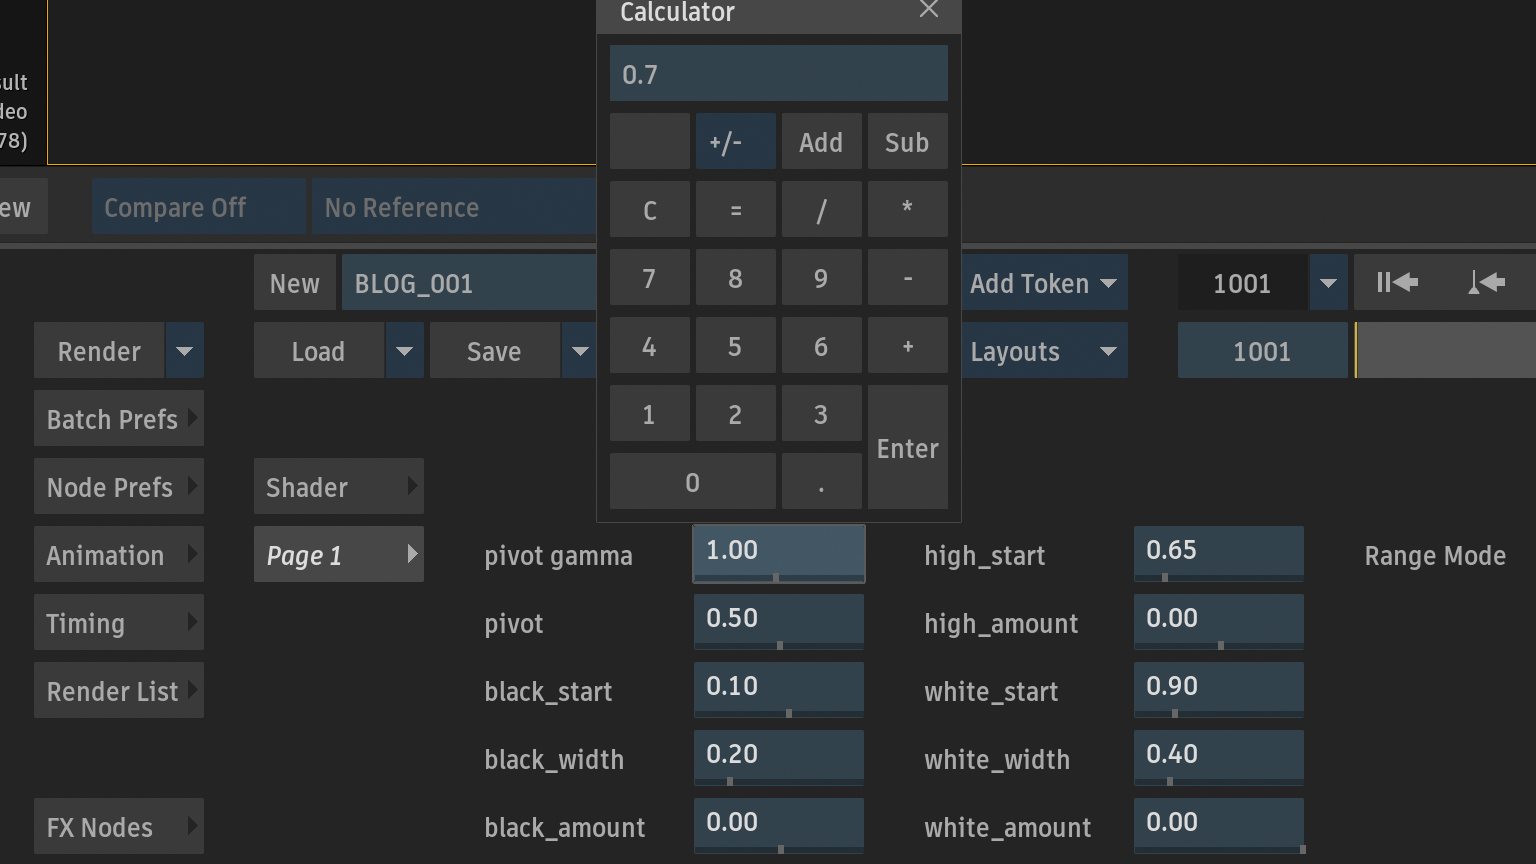Viewport: 1536px width, 864px height.
Task: Open the Compare Off dropdown
Action: [x=199, y=207]
